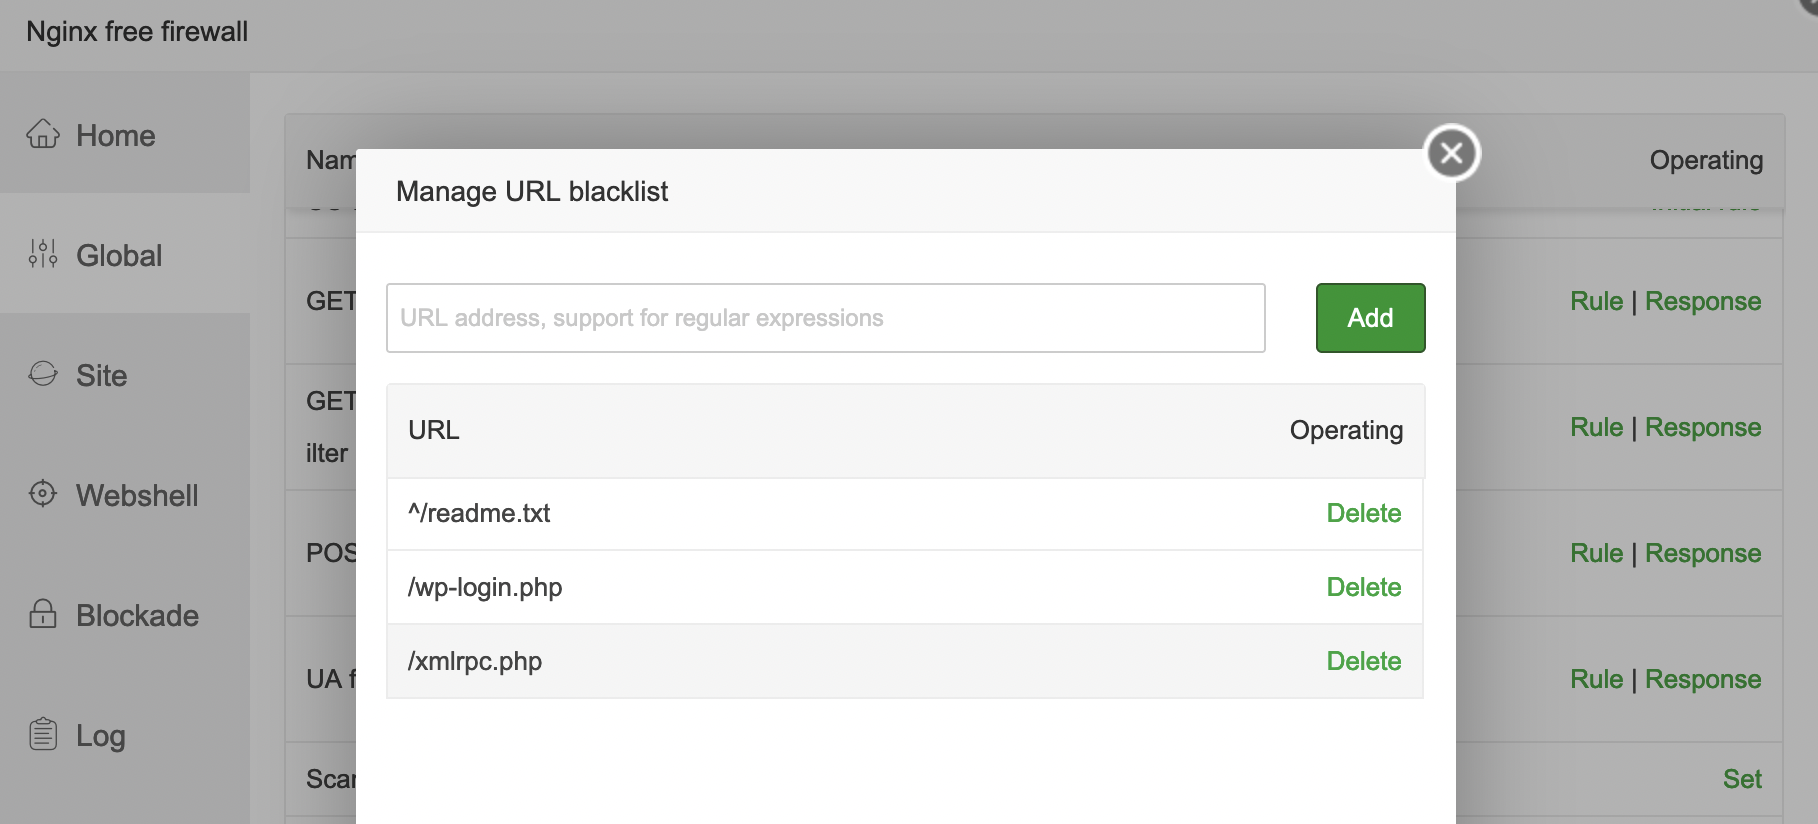Close the Manage URL blacklist dialog
1818x824 pixels.
[1452, 153]
